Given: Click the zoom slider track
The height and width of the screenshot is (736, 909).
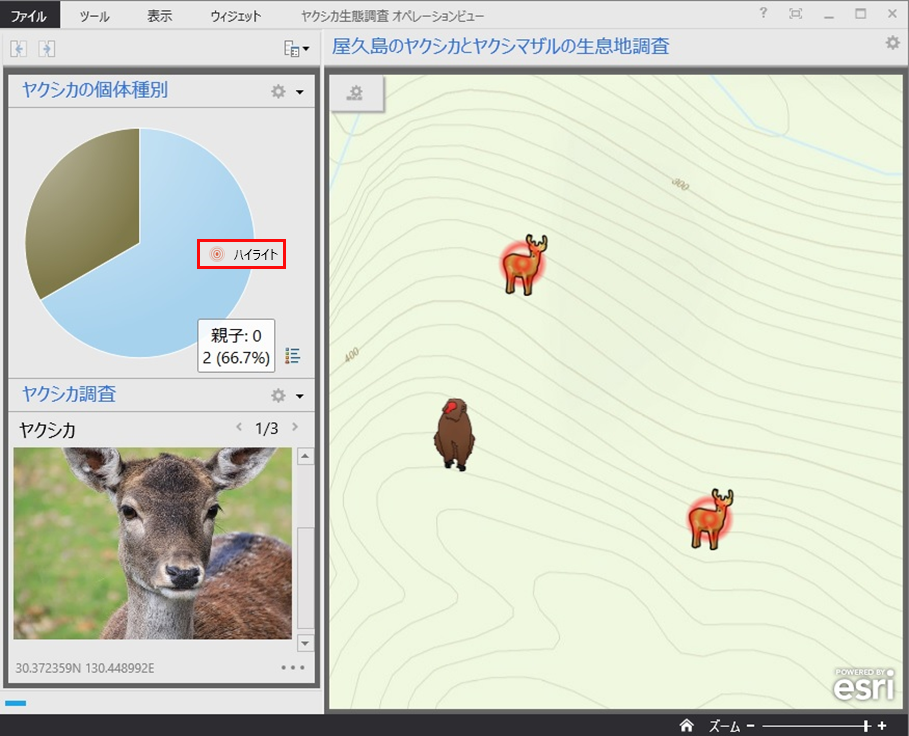Looking at the screenshot, I should (x=810, y=725).
